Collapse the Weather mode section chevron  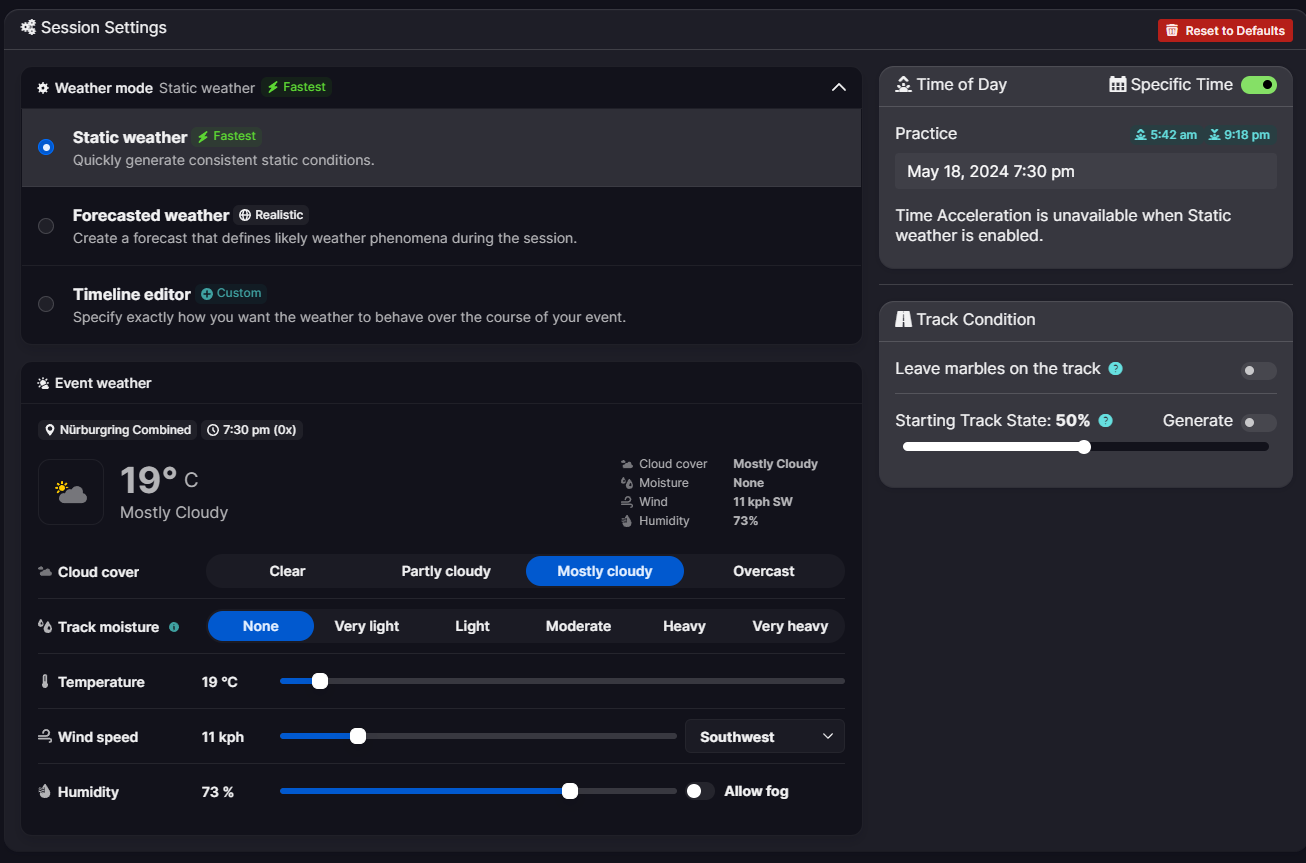pyautogui.click(x=839, y=88)
